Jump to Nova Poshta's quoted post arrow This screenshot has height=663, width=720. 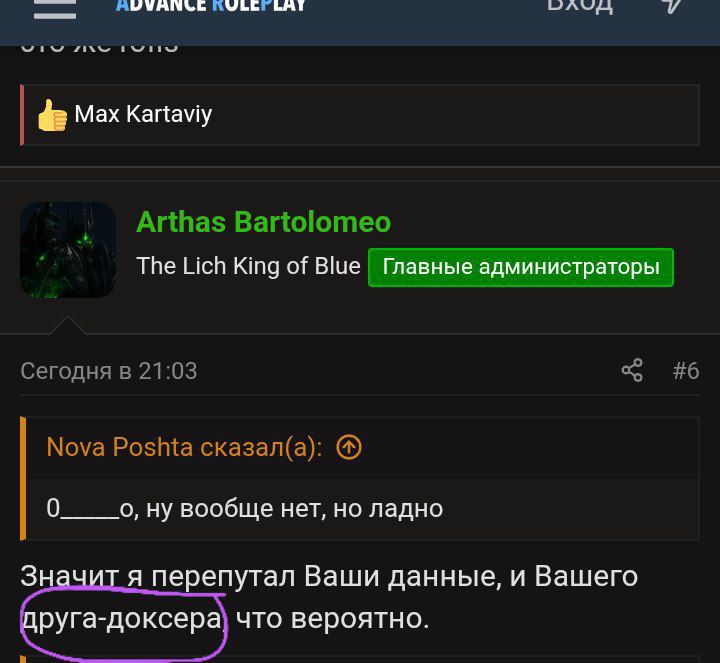click(x=349, y=447)
